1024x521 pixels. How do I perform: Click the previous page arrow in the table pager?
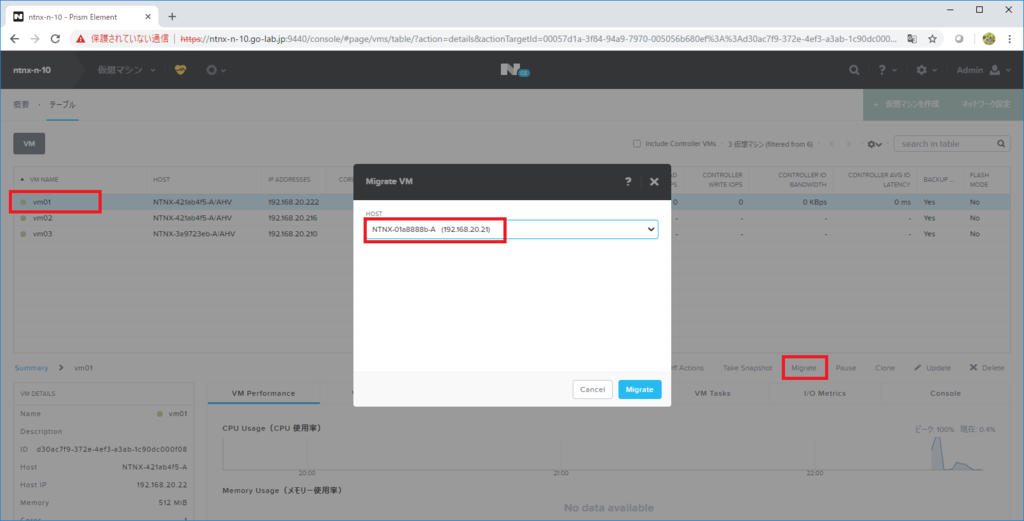pyautogui.click(x=831, y=144)
